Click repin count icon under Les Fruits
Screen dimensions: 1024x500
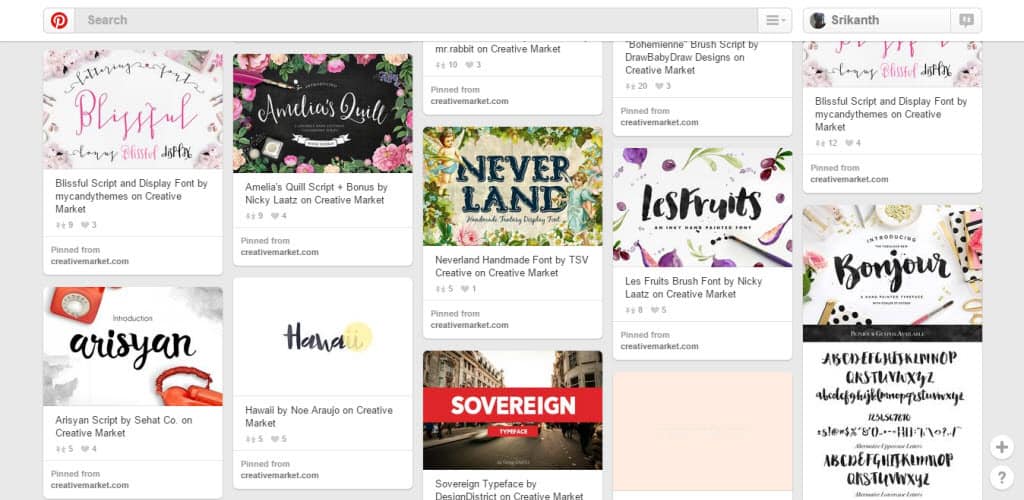point(630,311)
